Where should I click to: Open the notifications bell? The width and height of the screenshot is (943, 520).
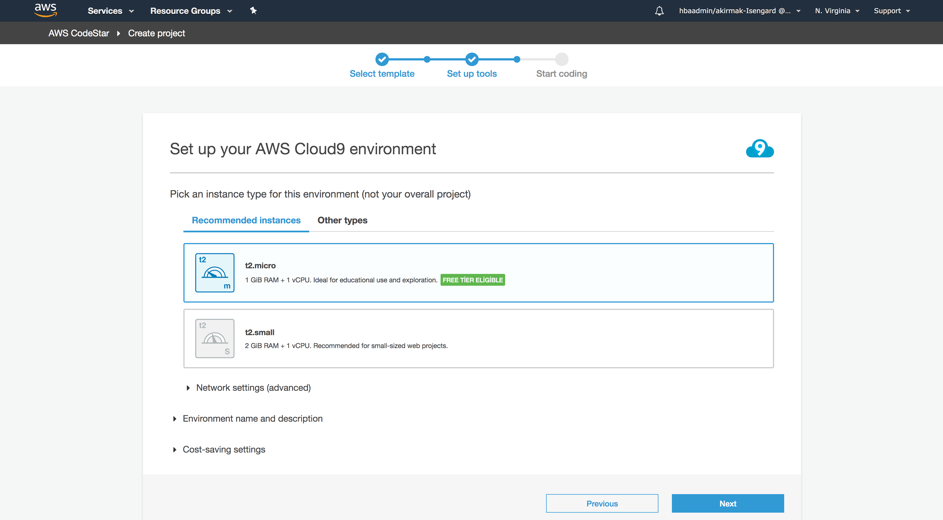pyautogui.click(x=659, y=11)
